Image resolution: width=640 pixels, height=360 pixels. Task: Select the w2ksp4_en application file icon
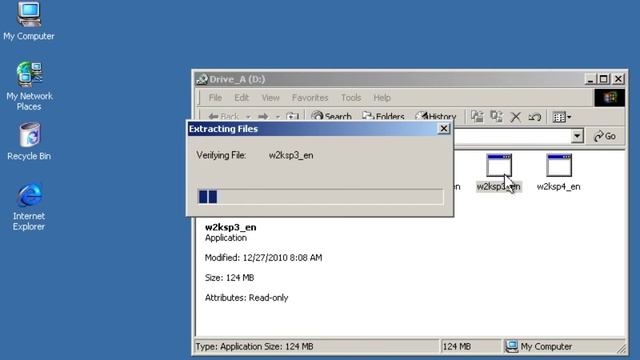point(559,166)
